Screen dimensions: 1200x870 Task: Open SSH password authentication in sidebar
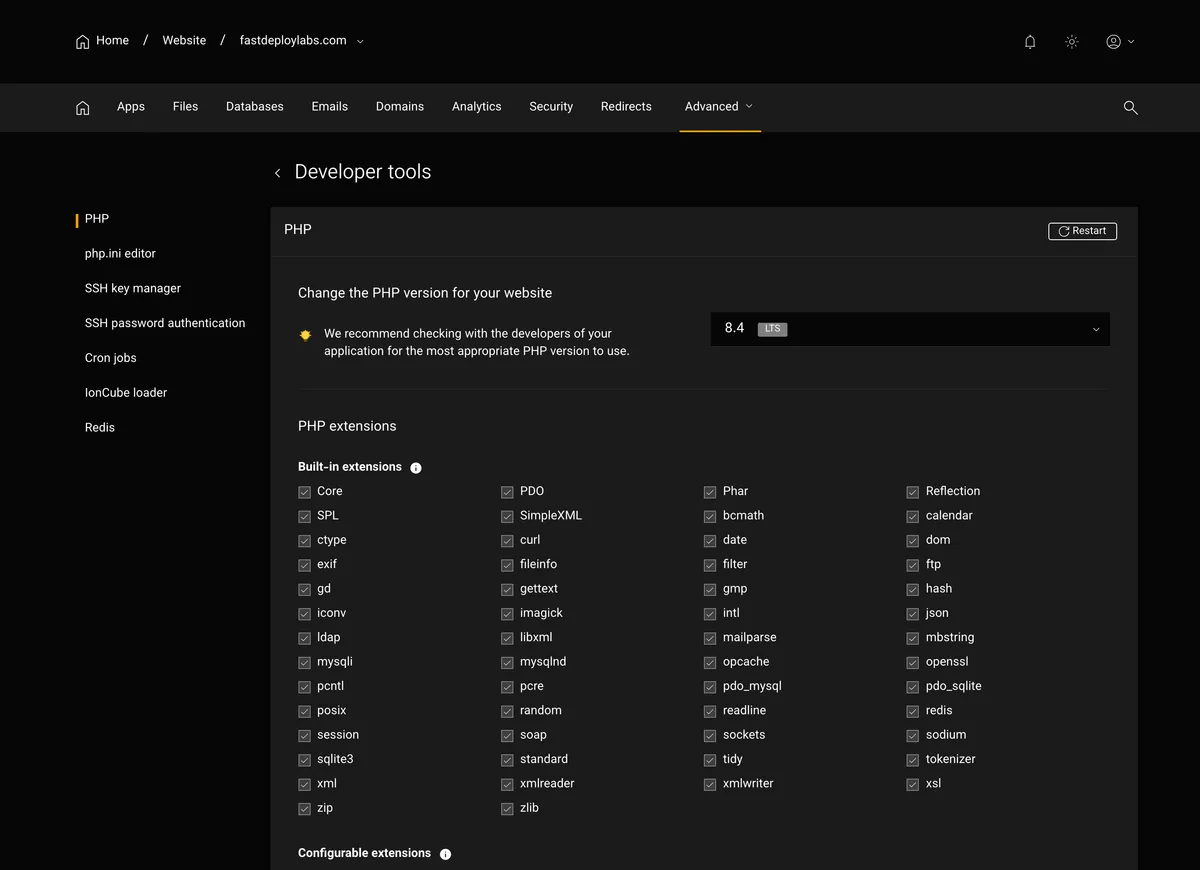(x=165, y=324)
